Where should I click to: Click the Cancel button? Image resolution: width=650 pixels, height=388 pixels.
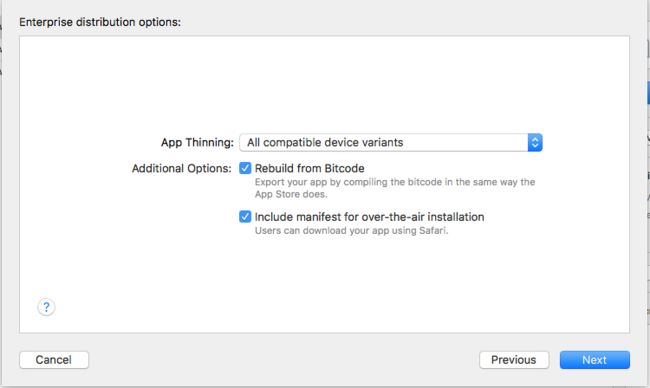[54, 360]
